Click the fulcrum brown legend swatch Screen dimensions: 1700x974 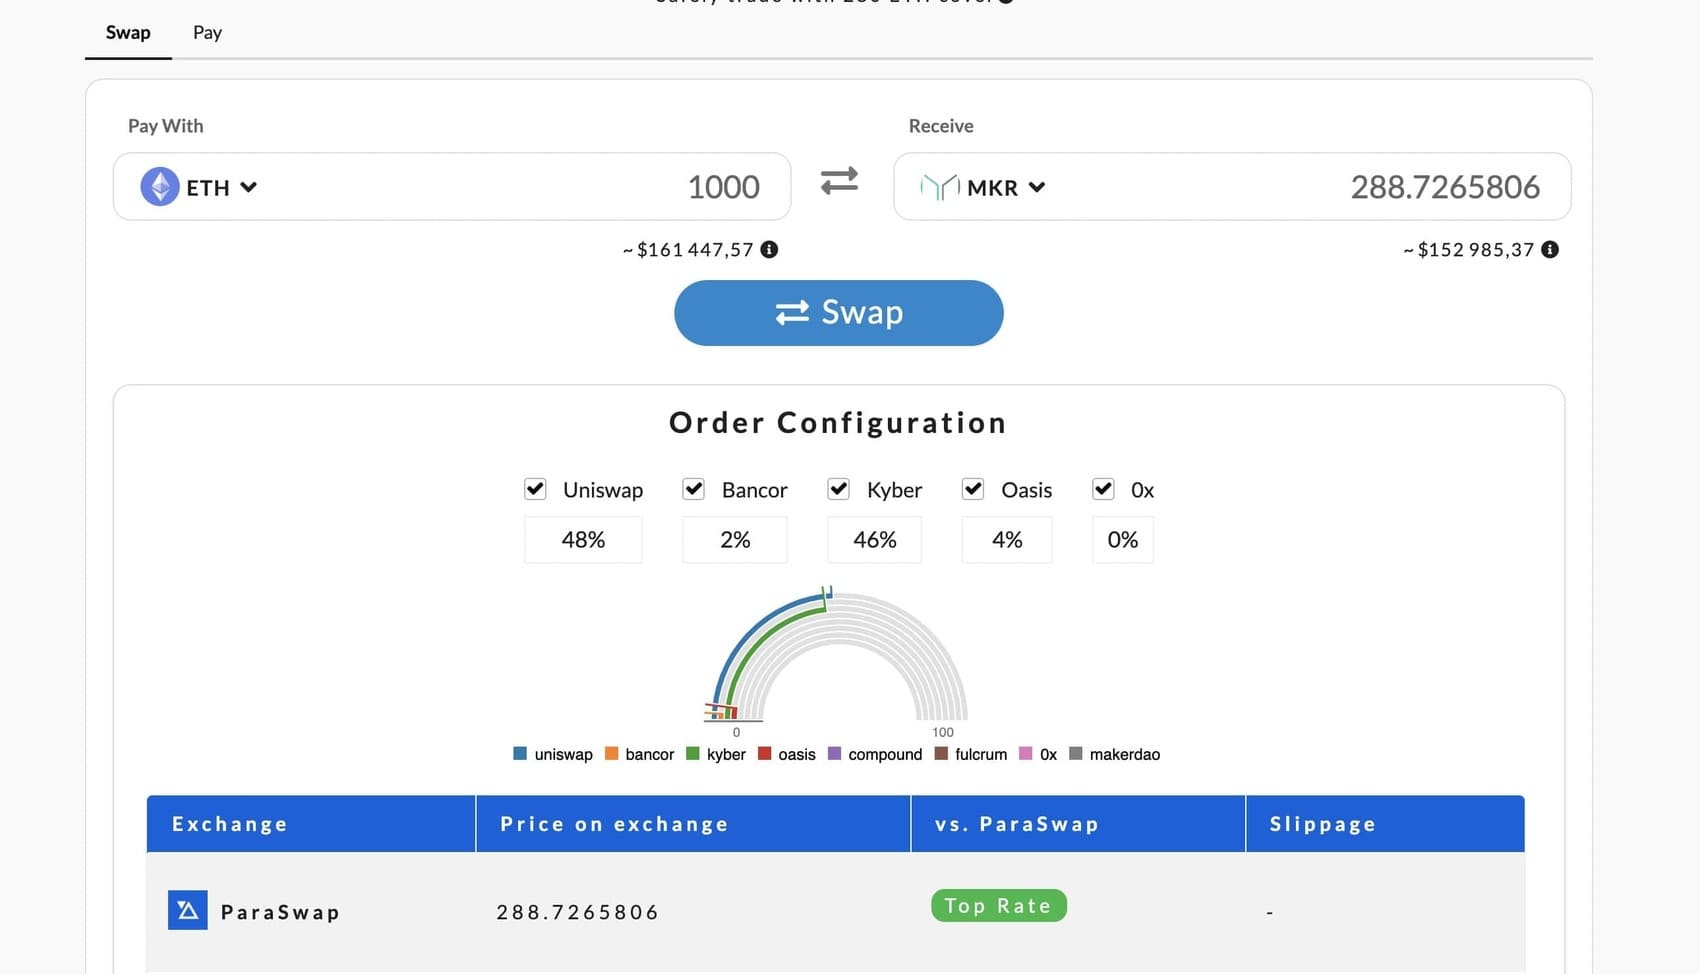(x=941, y=754)
